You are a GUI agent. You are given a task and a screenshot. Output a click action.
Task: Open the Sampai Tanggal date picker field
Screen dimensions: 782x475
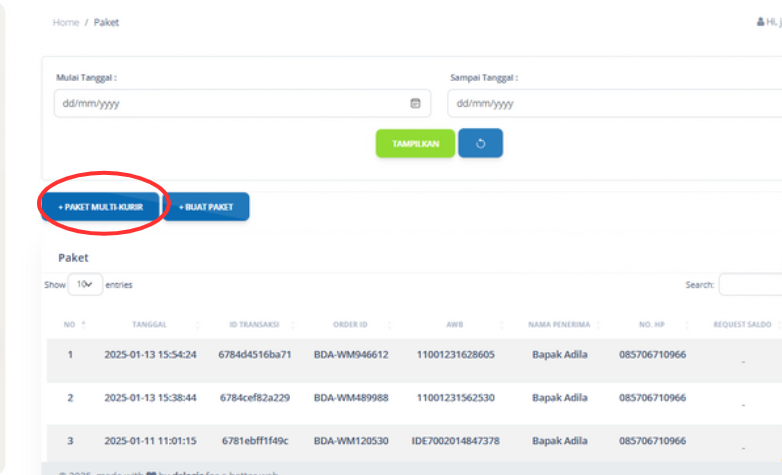(610, 103)
